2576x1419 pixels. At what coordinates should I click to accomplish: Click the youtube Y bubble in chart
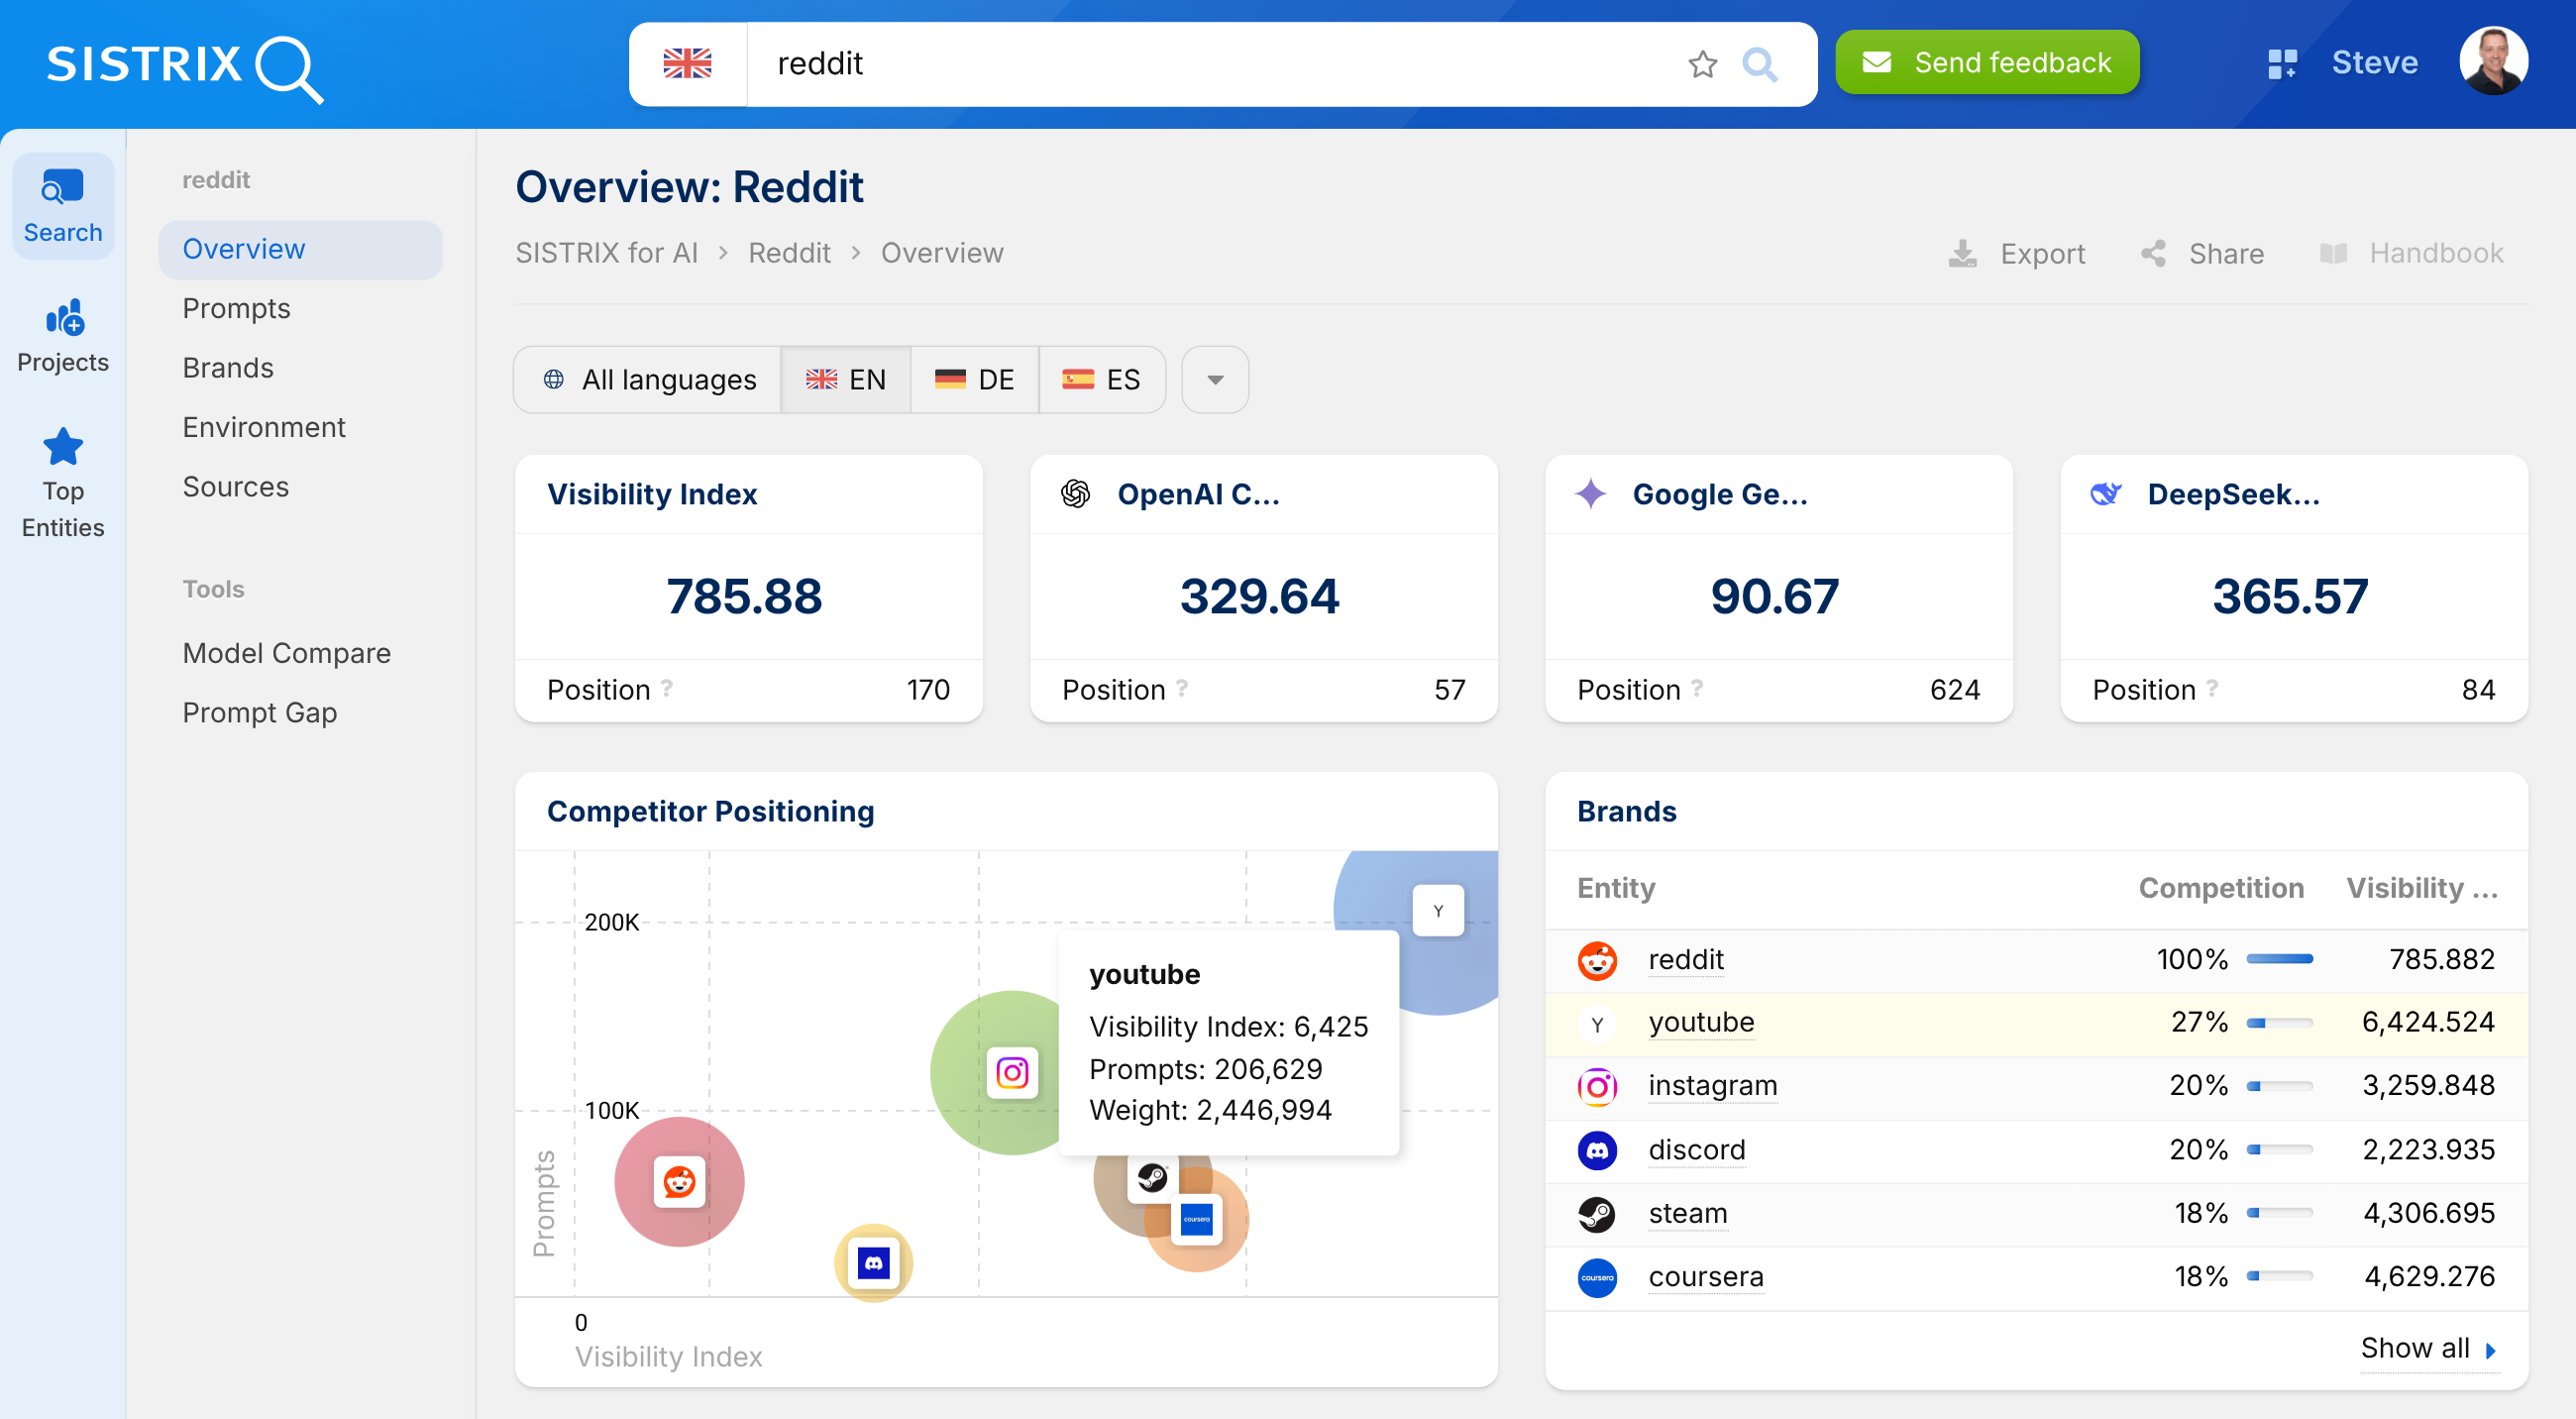(x=1438, y=911)
